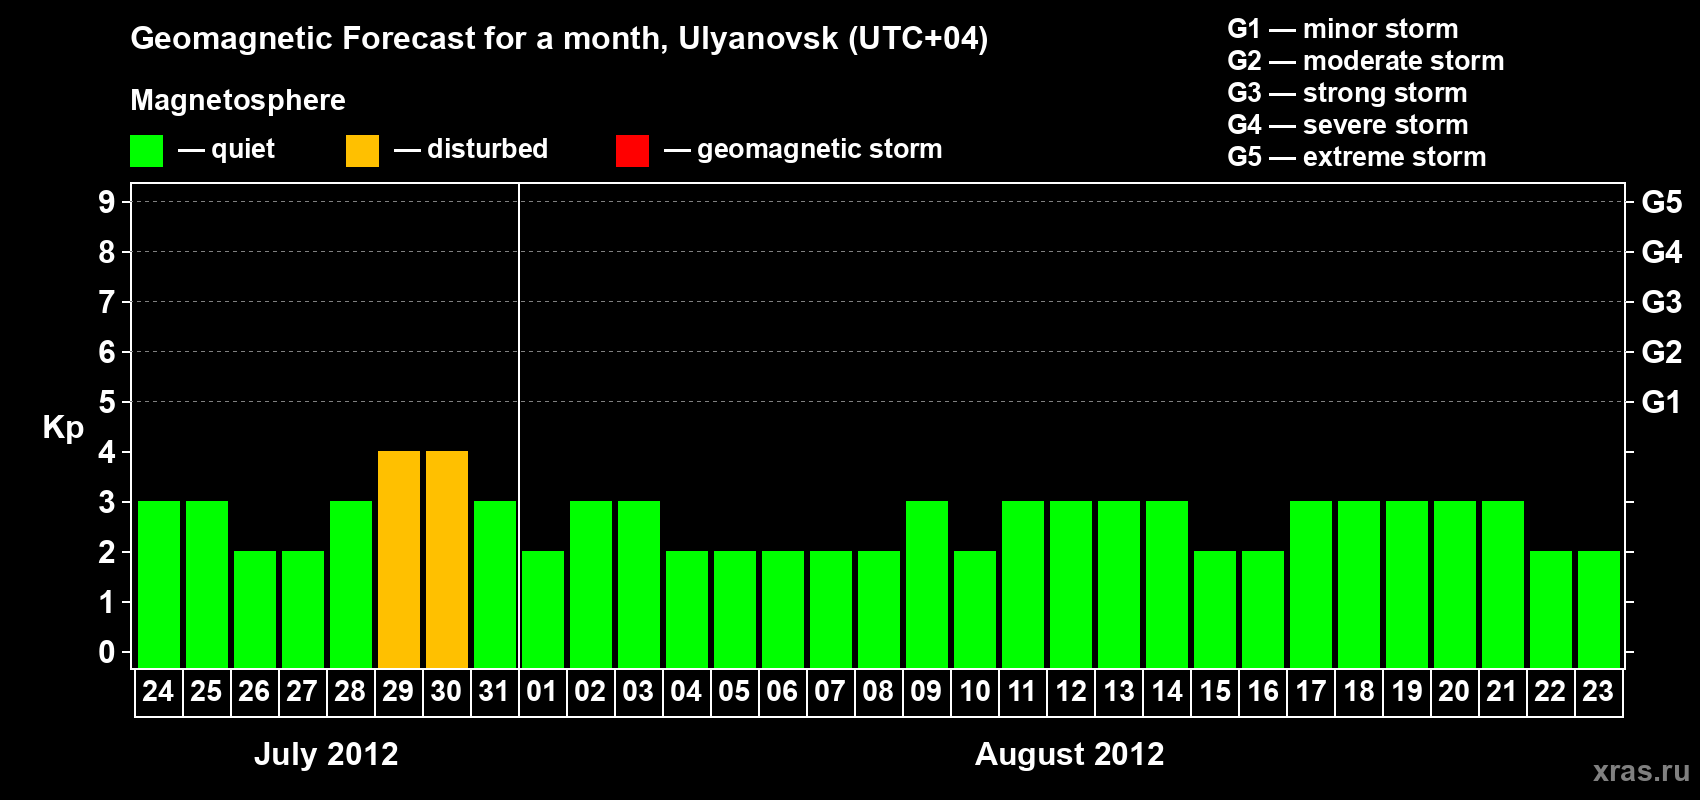Click the bar above date 28
The image size is (1700, 800).
coord(351,584)
